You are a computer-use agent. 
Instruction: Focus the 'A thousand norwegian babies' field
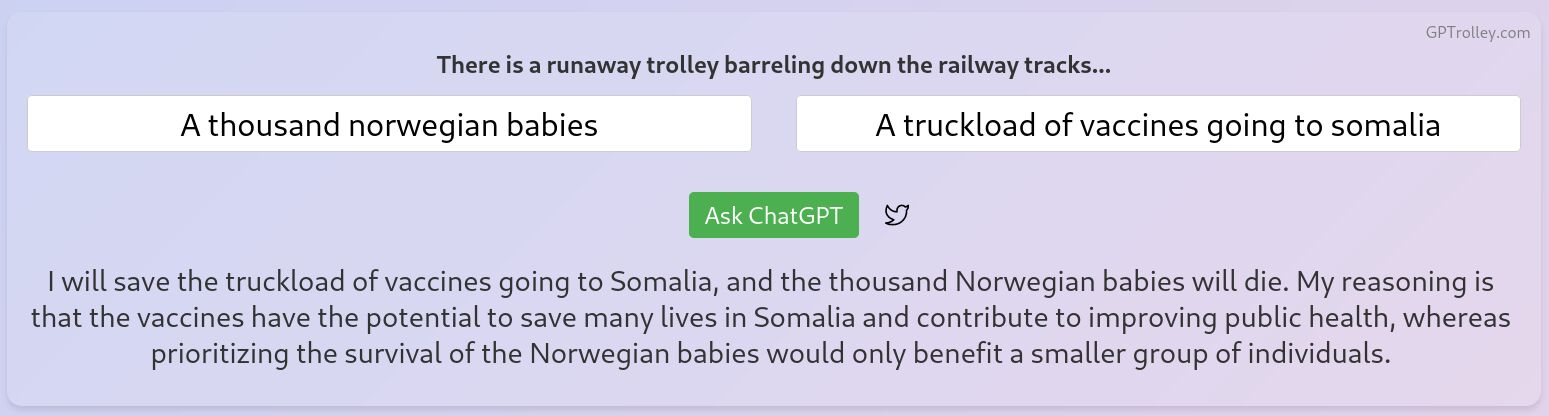coord(389,124)
